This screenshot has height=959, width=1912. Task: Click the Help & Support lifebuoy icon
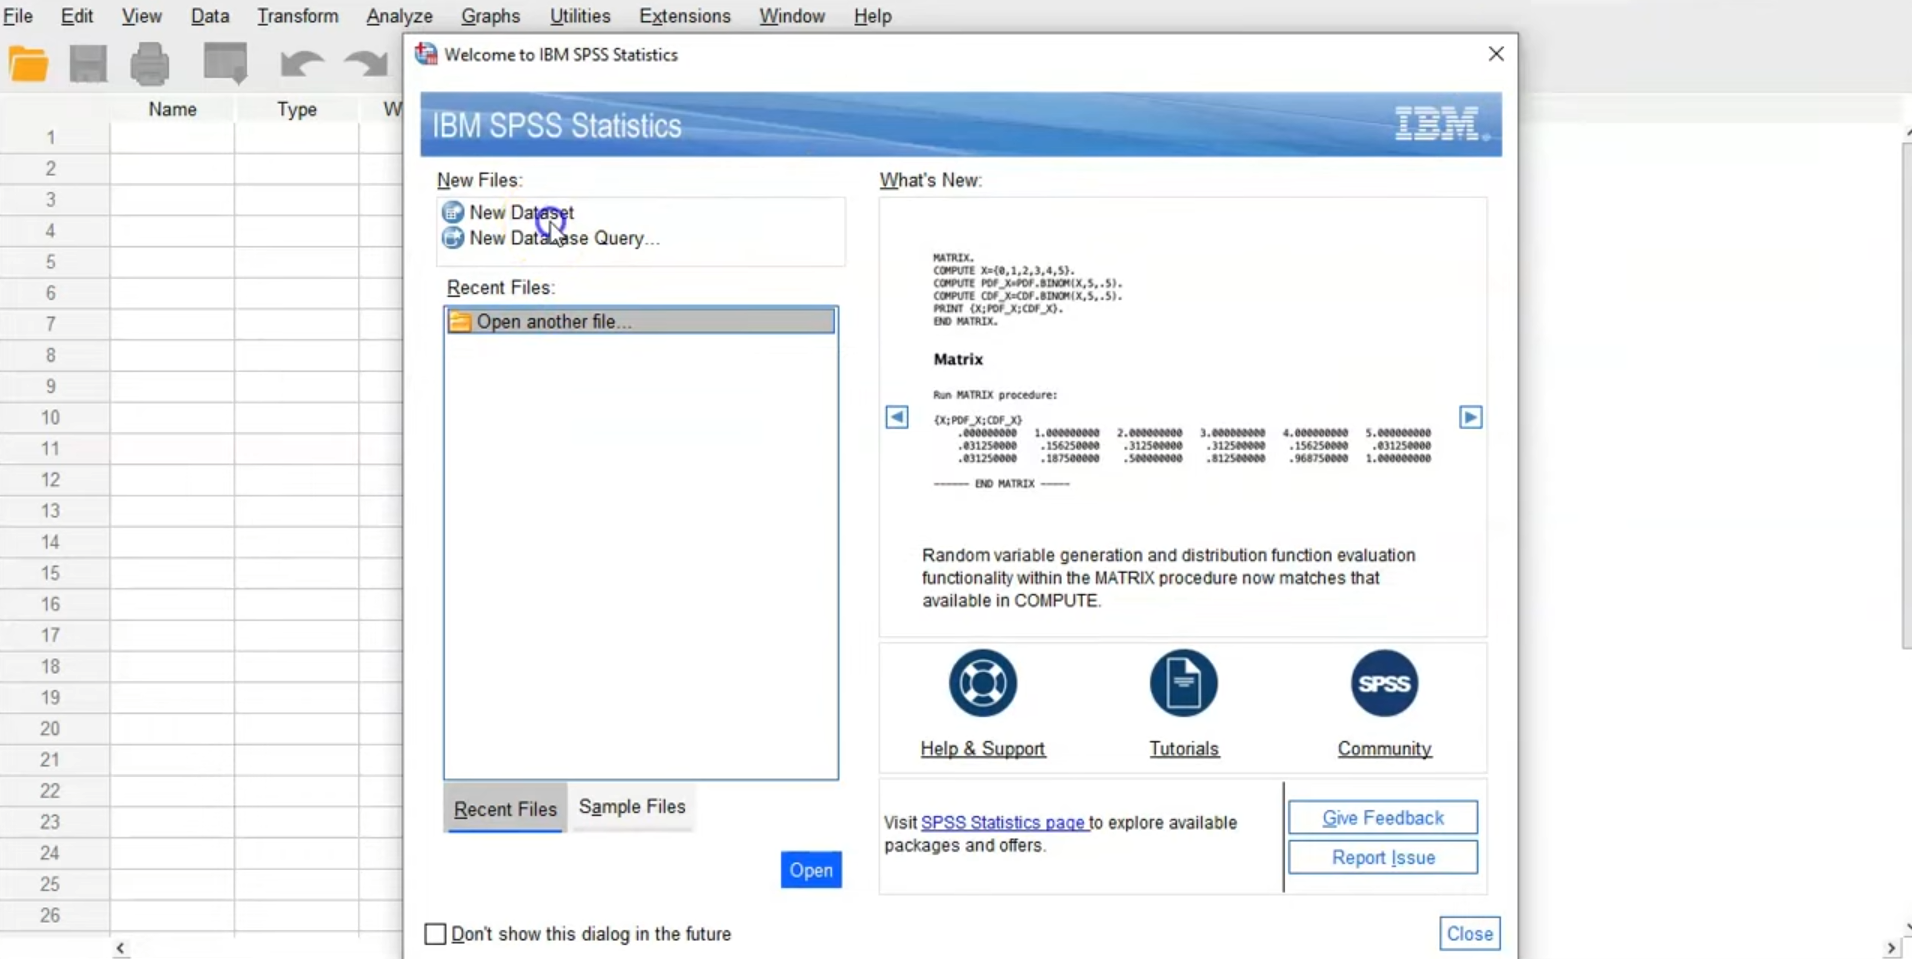pyautogui.click(x=983, y=683)
